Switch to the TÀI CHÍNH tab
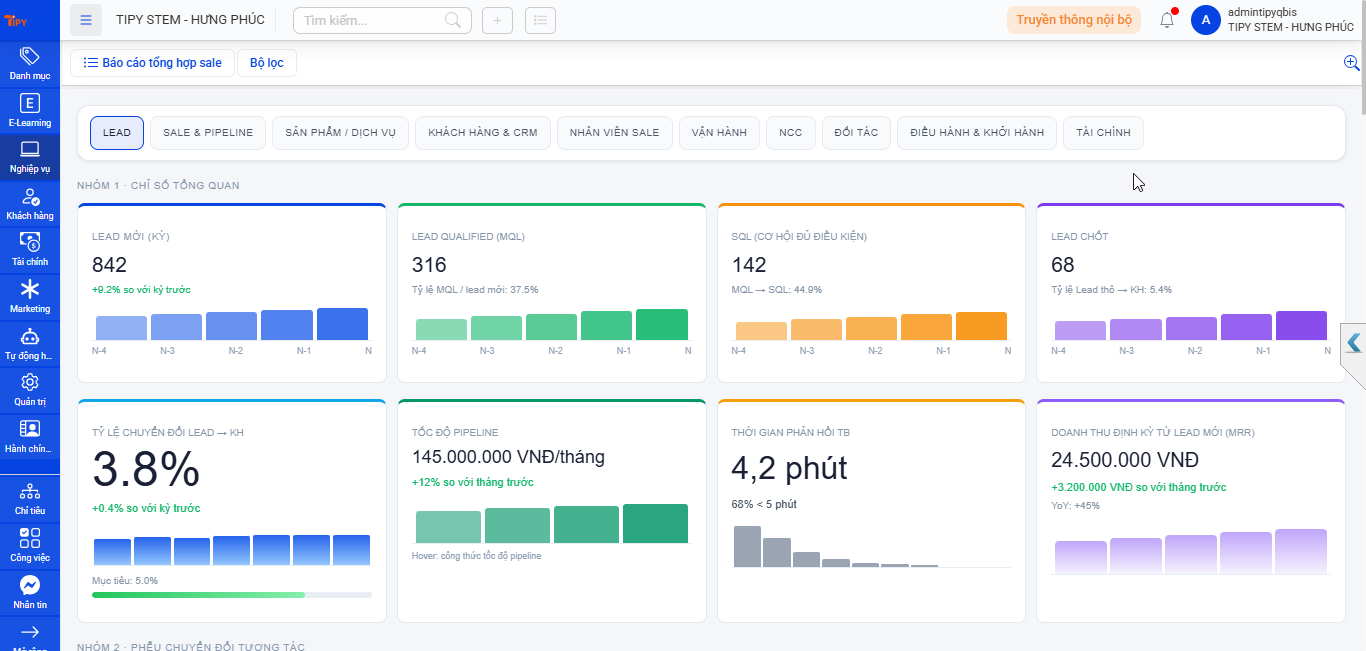Screen dimensions: 1366x651 [1103, 133]
